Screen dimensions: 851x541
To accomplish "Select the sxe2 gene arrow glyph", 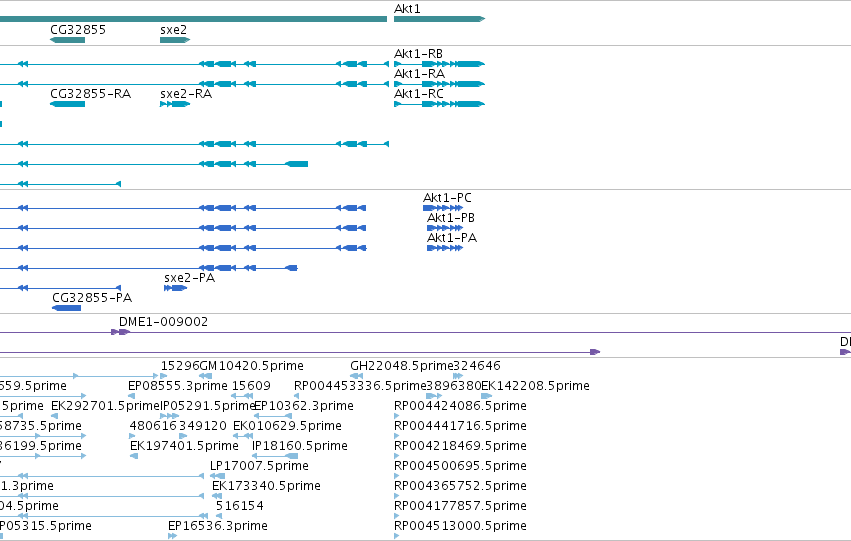I will (x=175, y=40).
